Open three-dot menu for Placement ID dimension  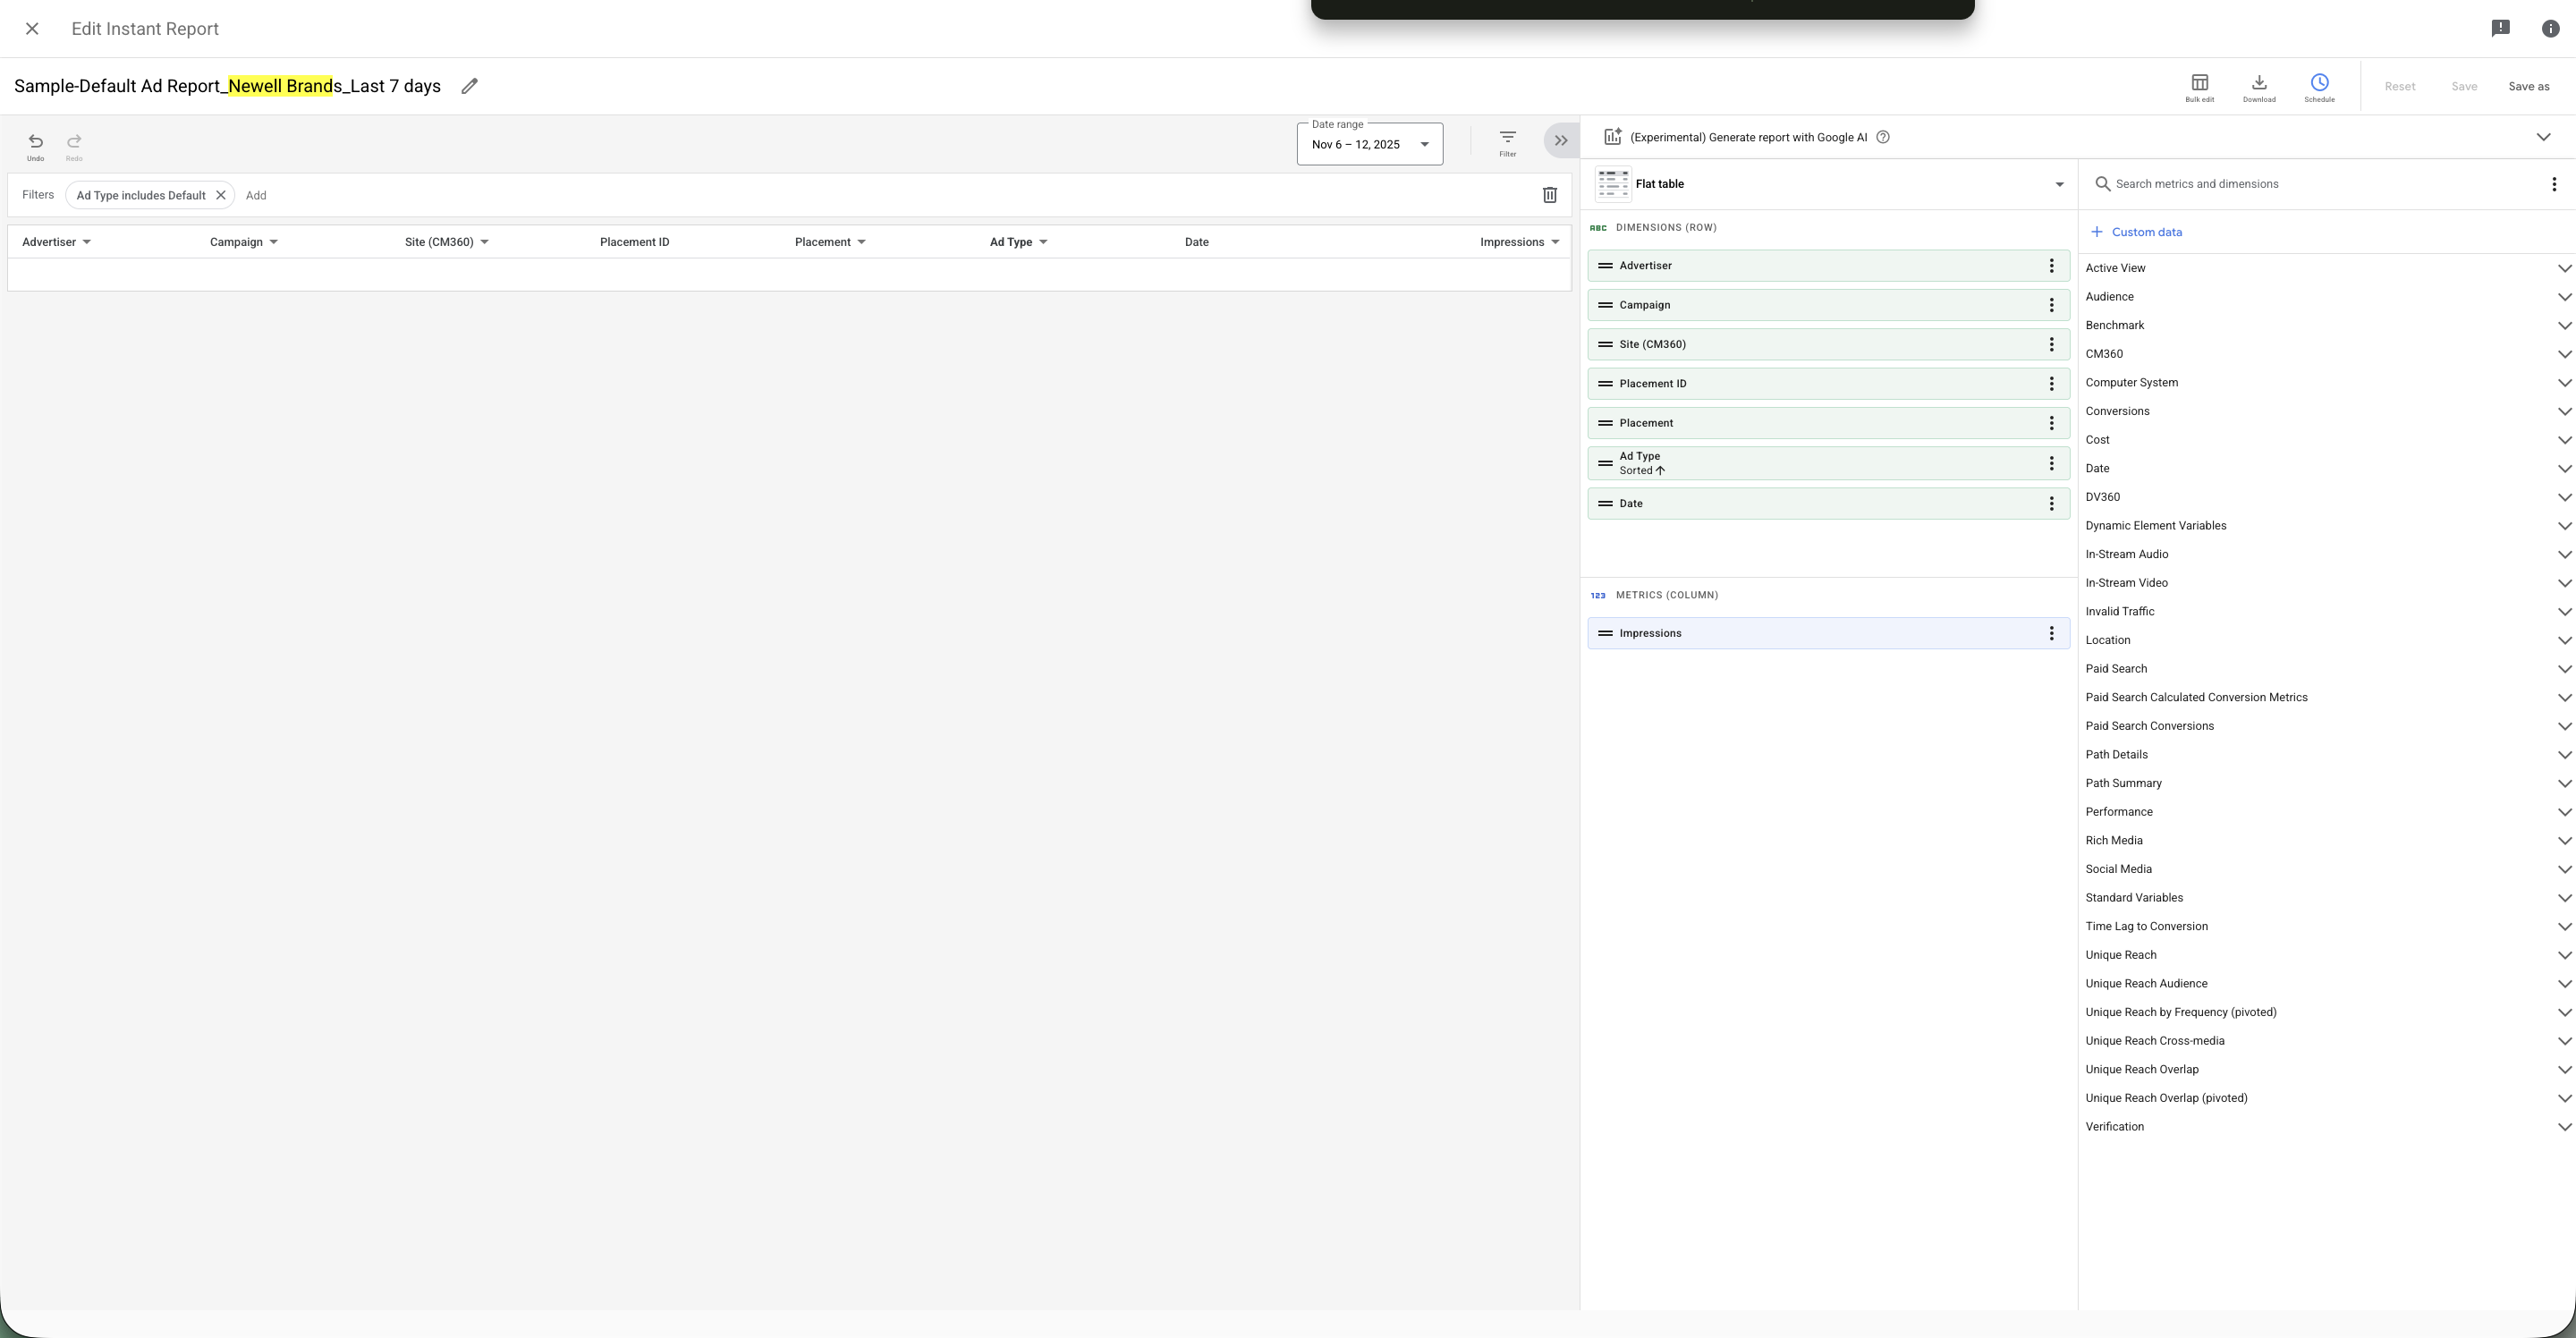click(2051, 384)
